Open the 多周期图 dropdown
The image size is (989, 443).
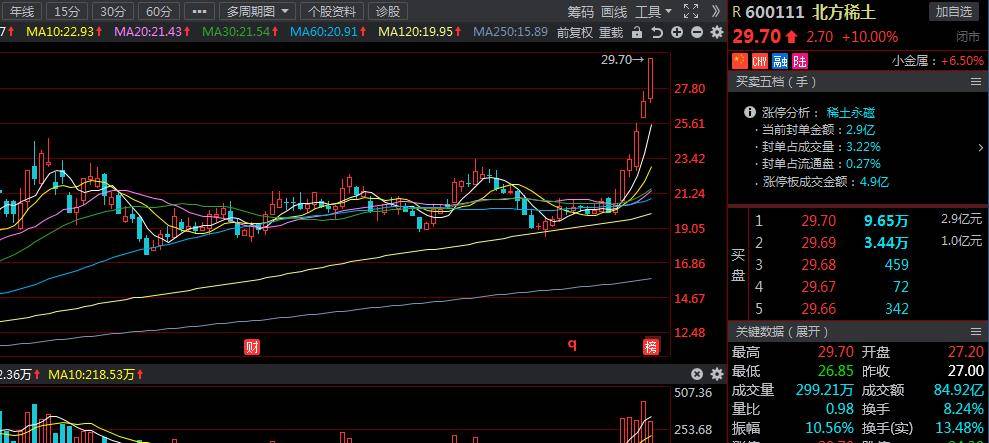[x=258, y=11]
